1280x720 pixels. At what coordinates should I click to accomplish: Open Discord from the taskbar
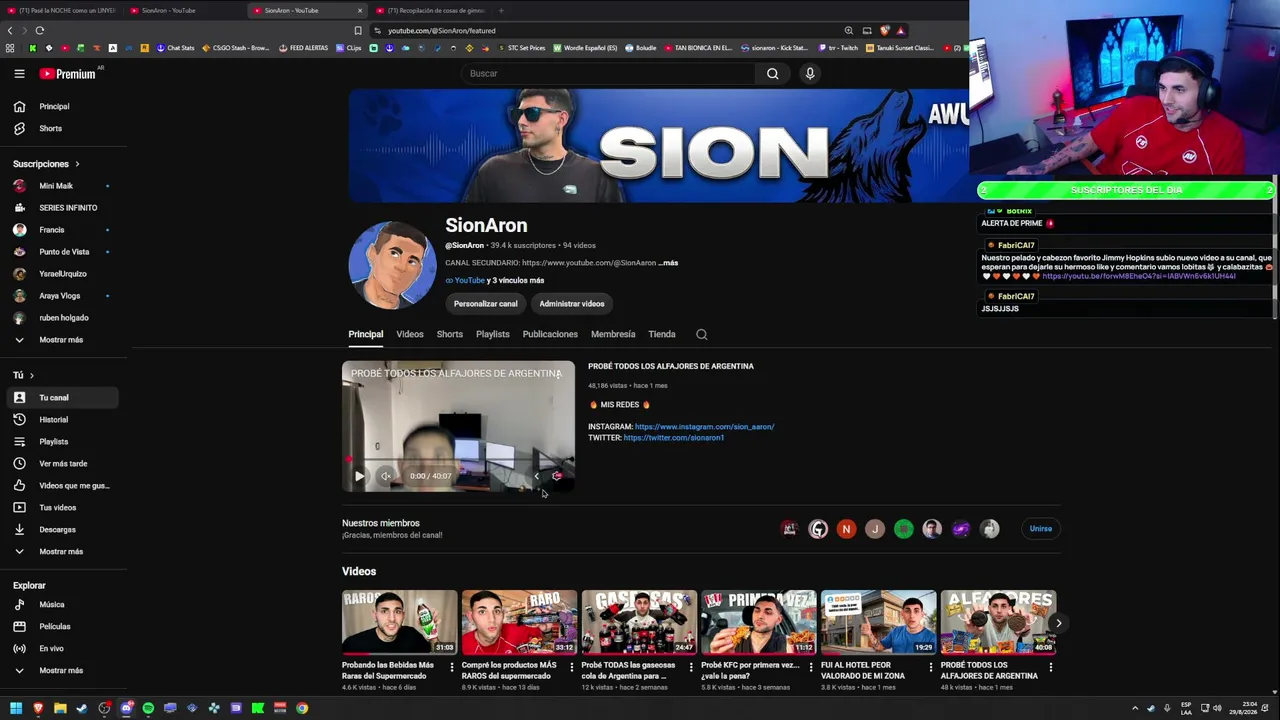[x=126, y=708]
